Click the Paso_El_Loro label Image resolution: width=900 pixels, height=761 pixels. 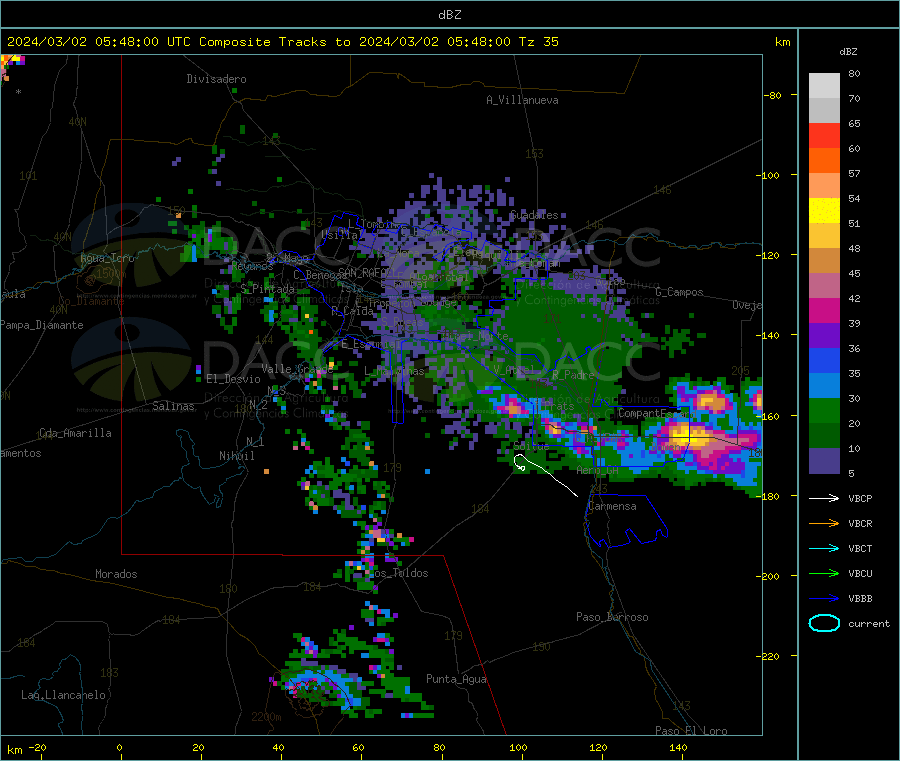(x=691, y=731)
